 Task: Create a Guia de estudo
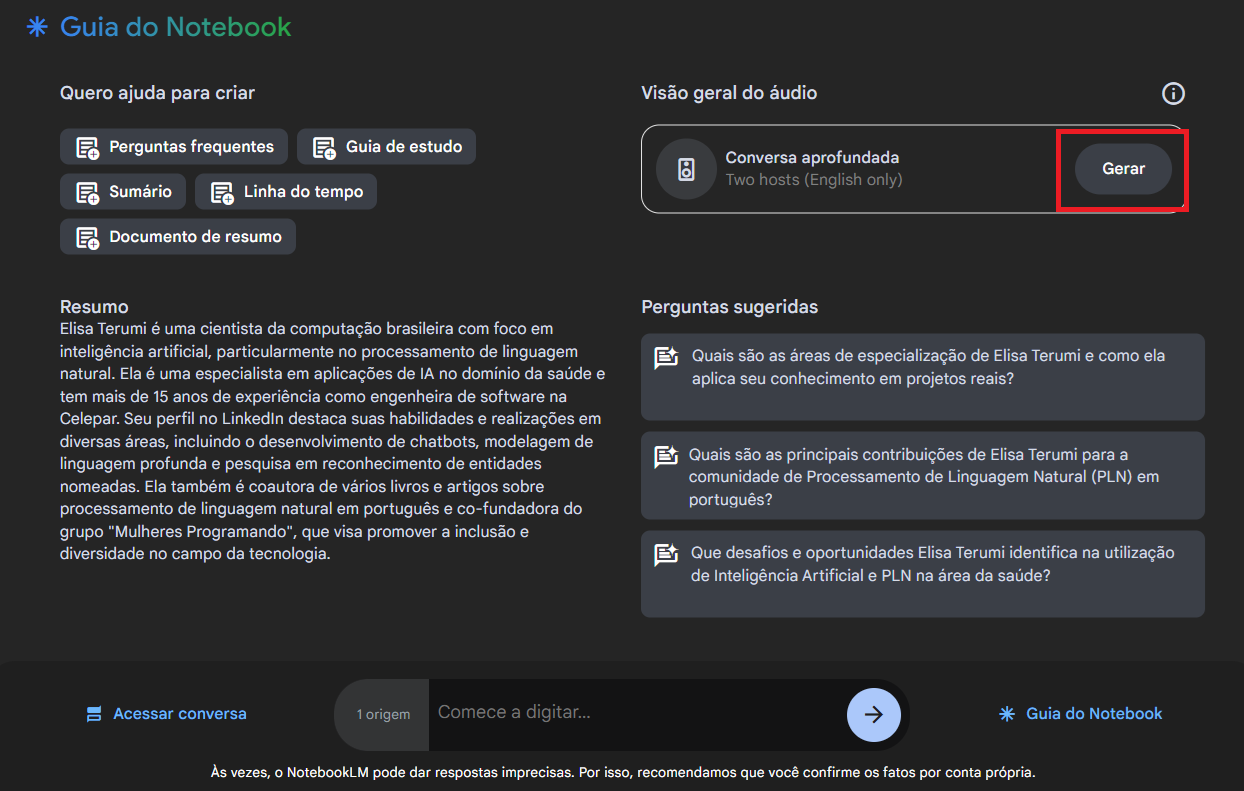[386, 147]
